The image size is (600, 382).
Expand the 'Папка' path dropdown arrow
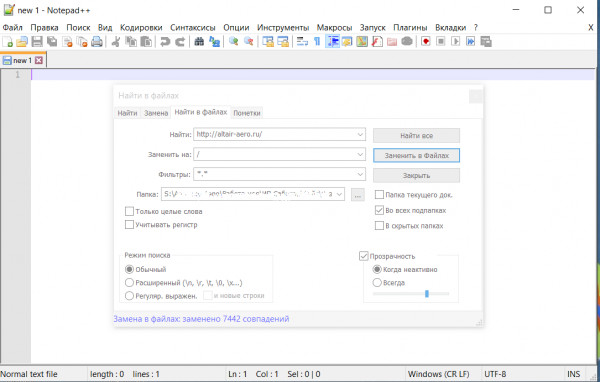pos(339,194)
